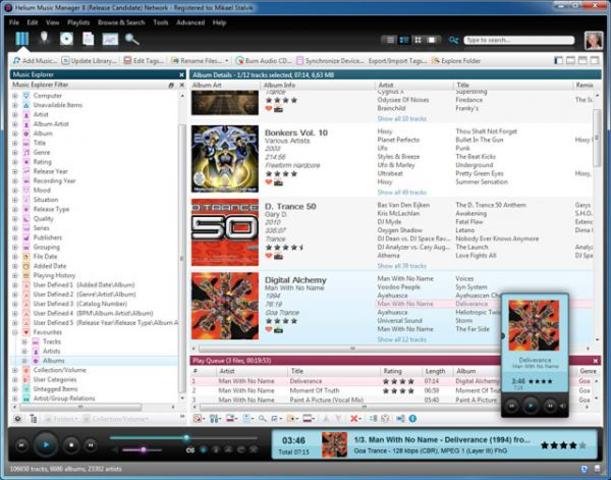Click the Digital Alchemy album cover thumbnail
The height and width of the screenshot is (480, 611).
[x=225, y=306]
